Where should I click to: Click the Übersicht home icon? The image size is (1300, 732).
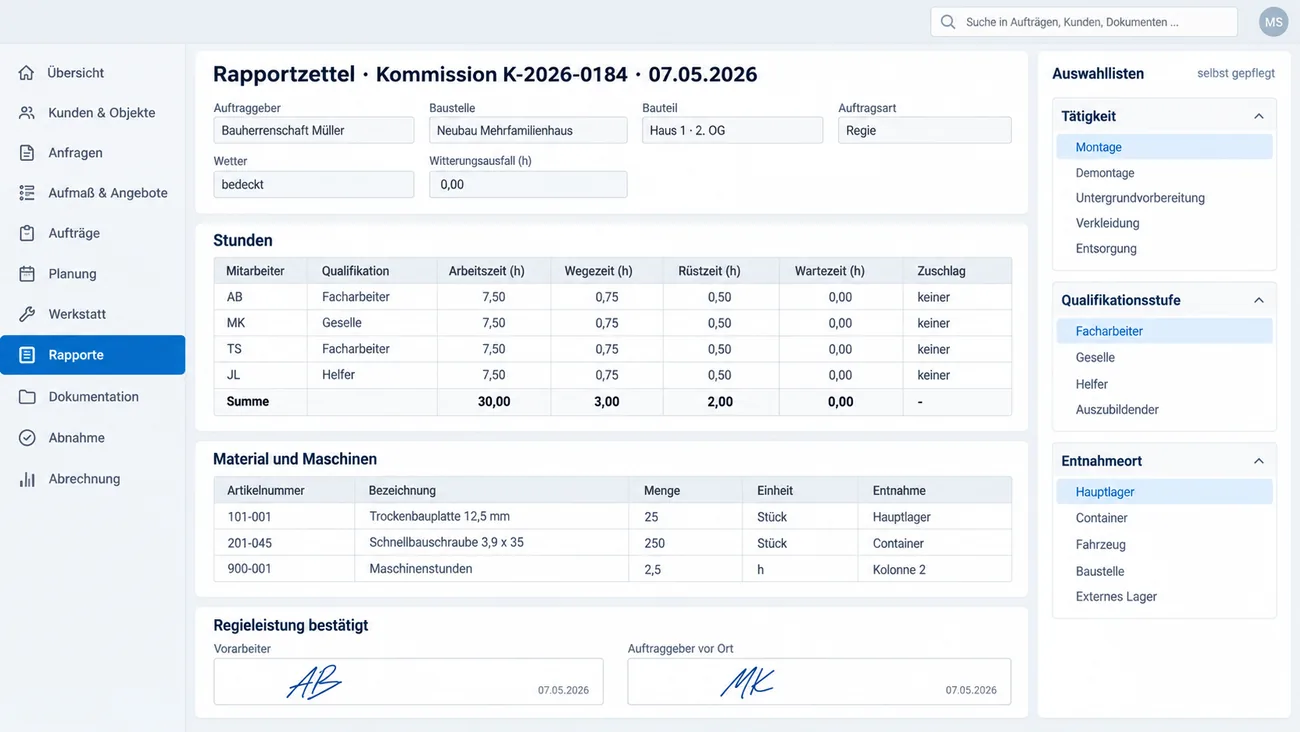(x=27, y=73)
